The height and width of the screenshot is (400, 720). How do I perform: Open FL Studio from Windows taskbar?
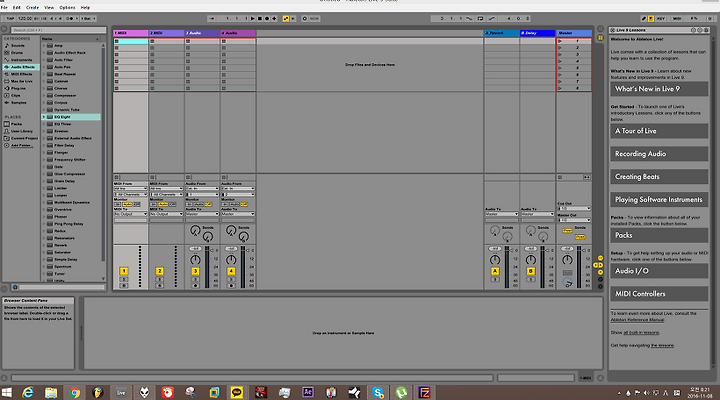coord(97,393)
